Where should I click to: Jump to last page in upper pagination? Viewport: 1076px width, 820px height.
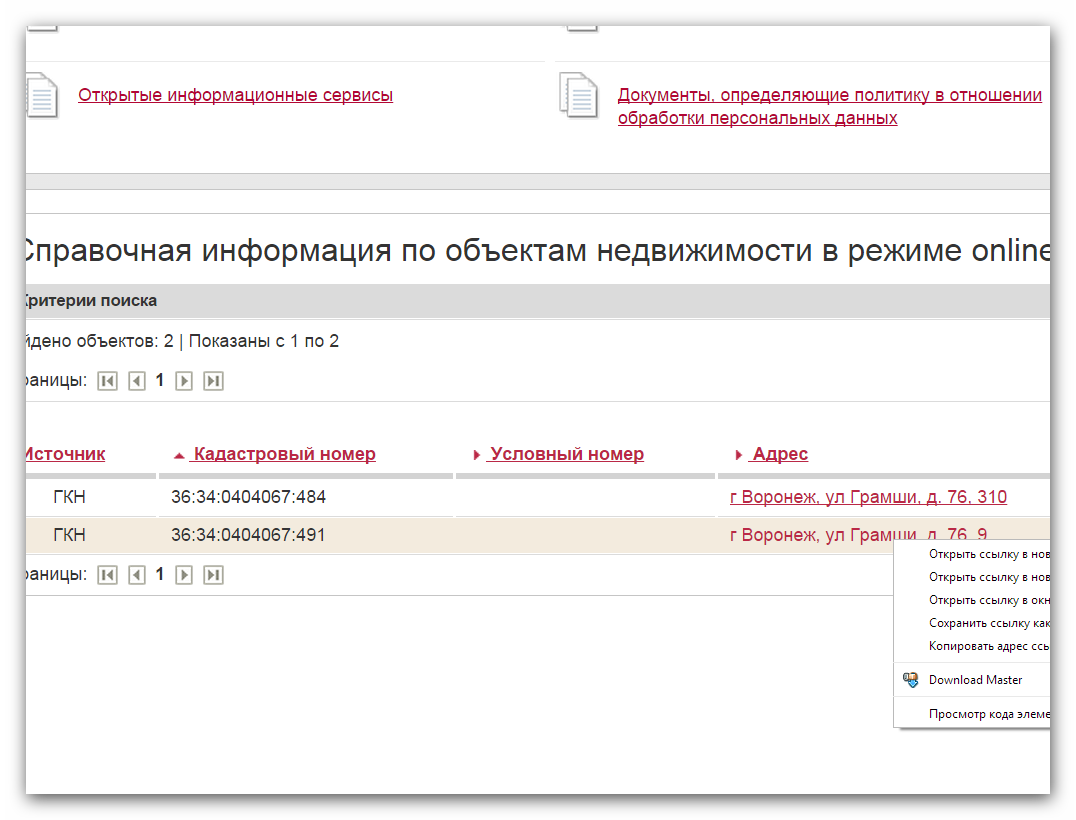pos(213,381)
